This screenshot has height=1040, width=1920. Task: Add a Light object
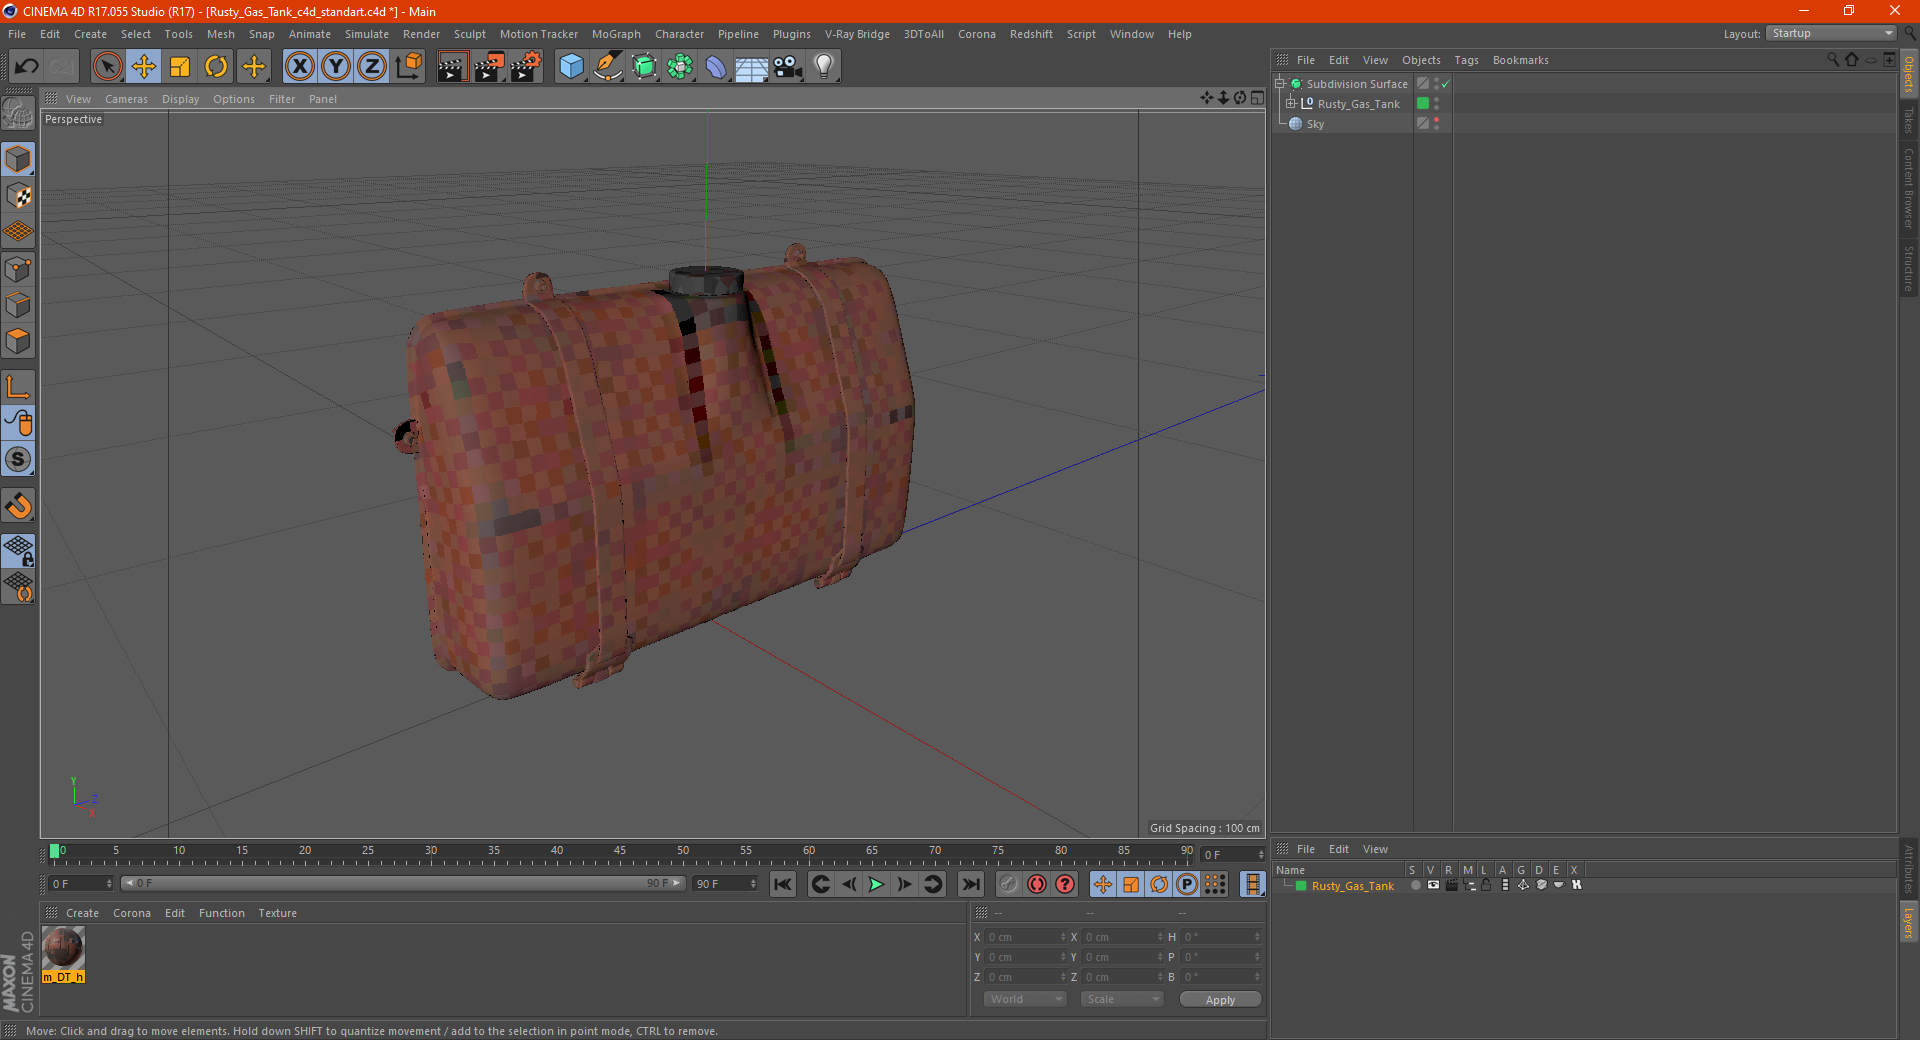click(x=824, y=67)
